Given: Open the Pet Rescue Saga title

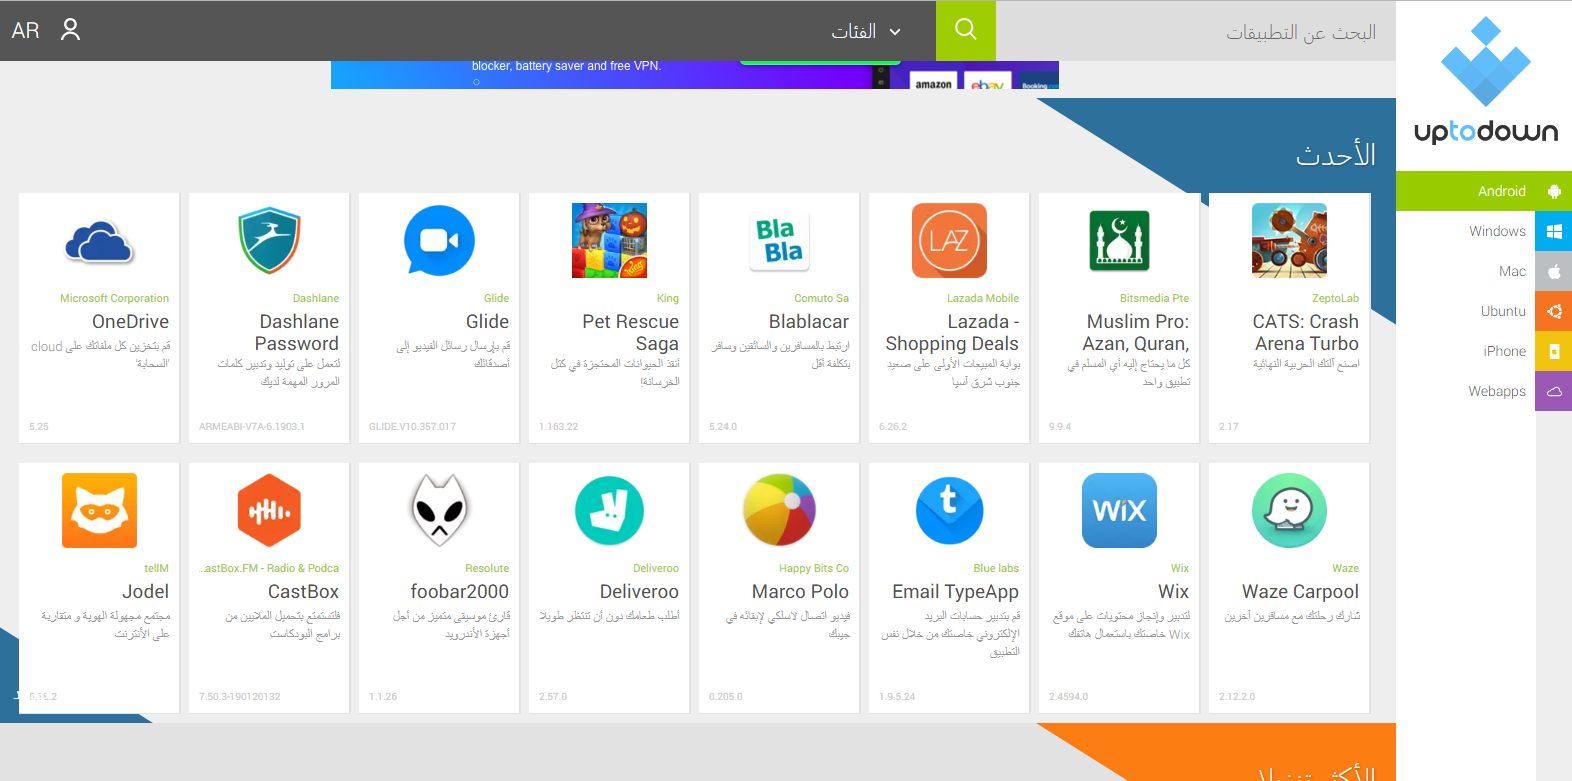Looking at the screenshot, I should (630, 333).
